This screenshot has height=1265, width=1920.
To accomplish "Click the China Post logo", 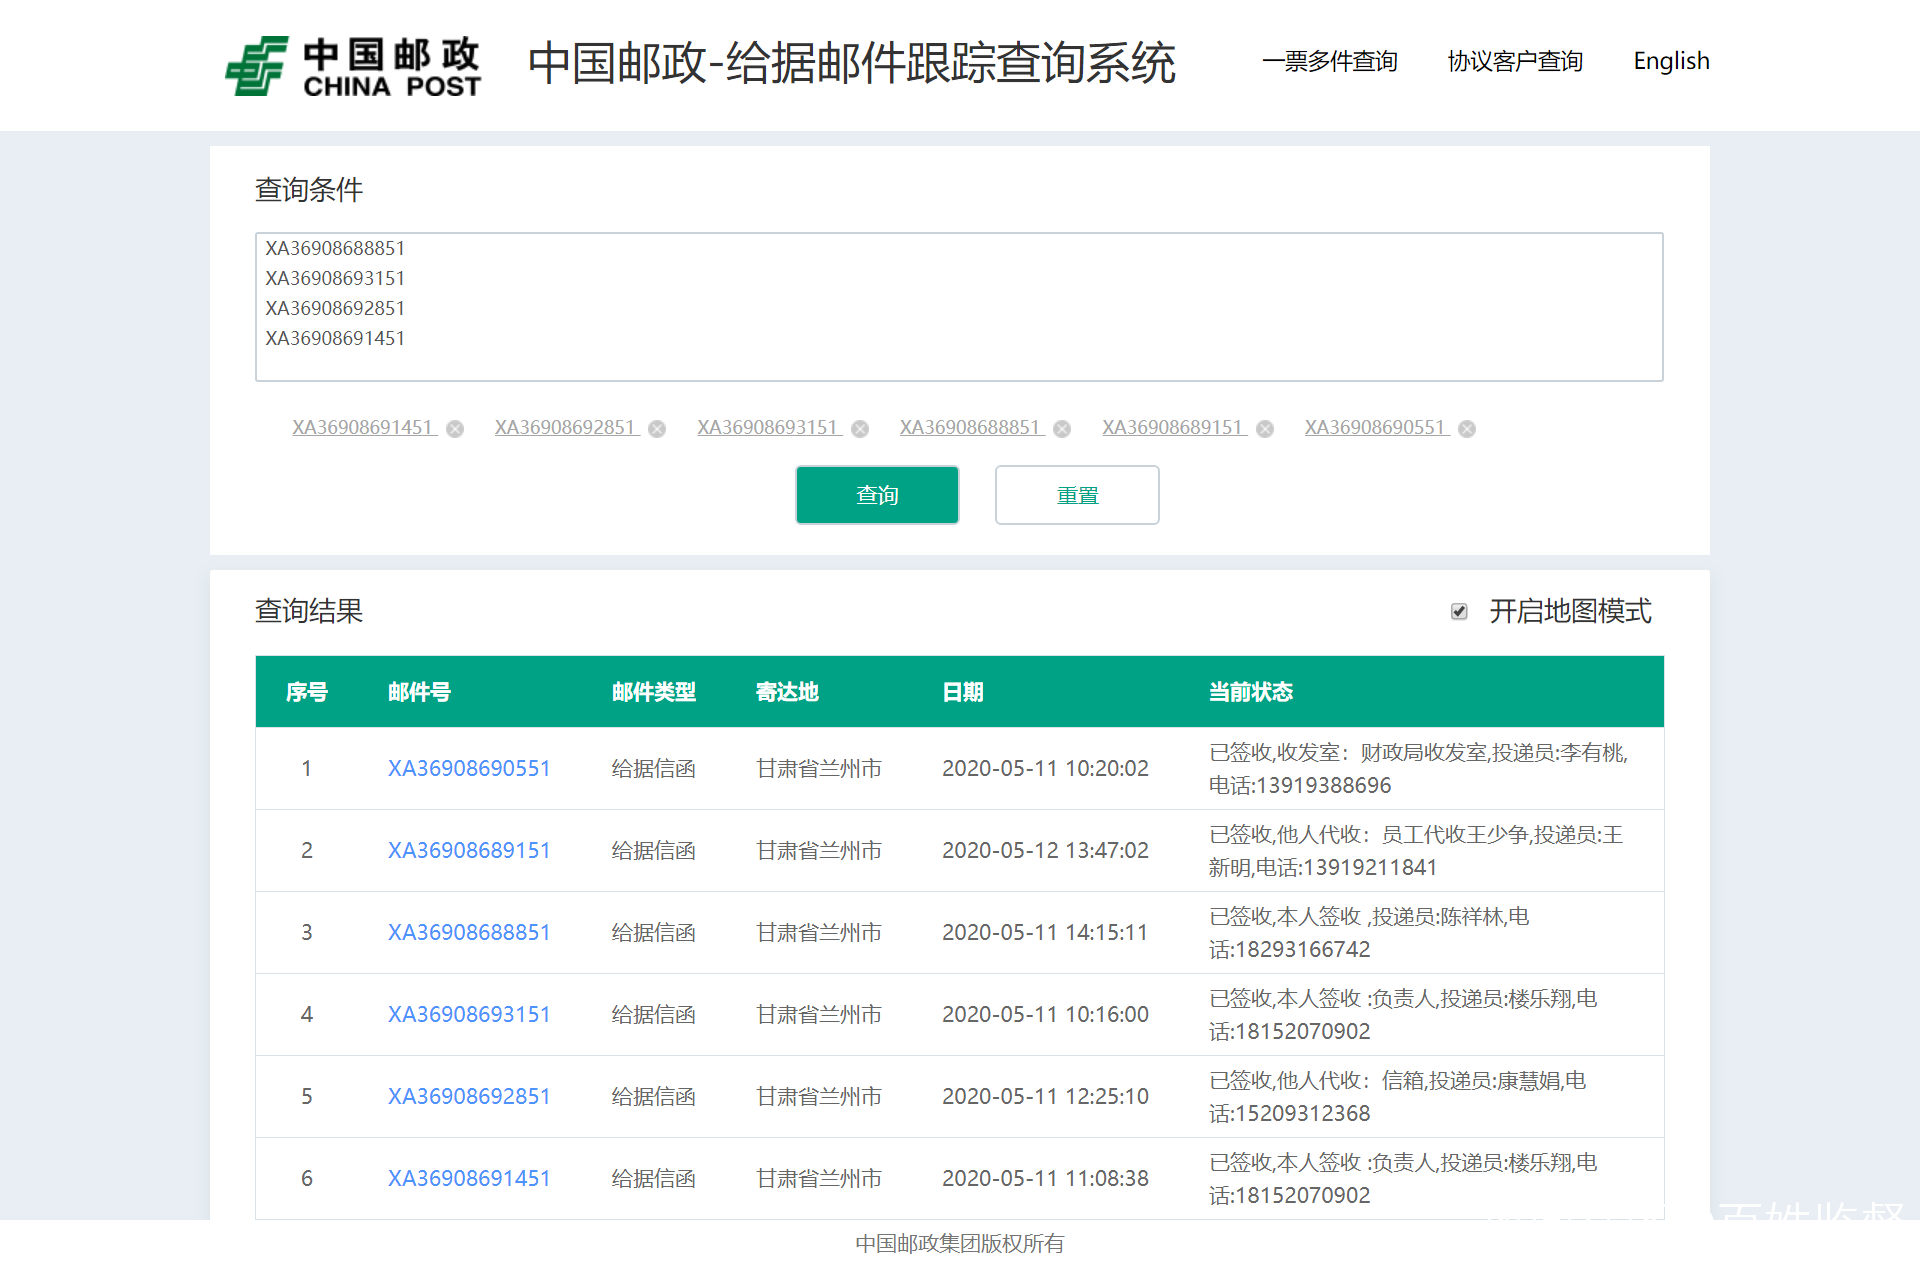I will click(352, 66).
